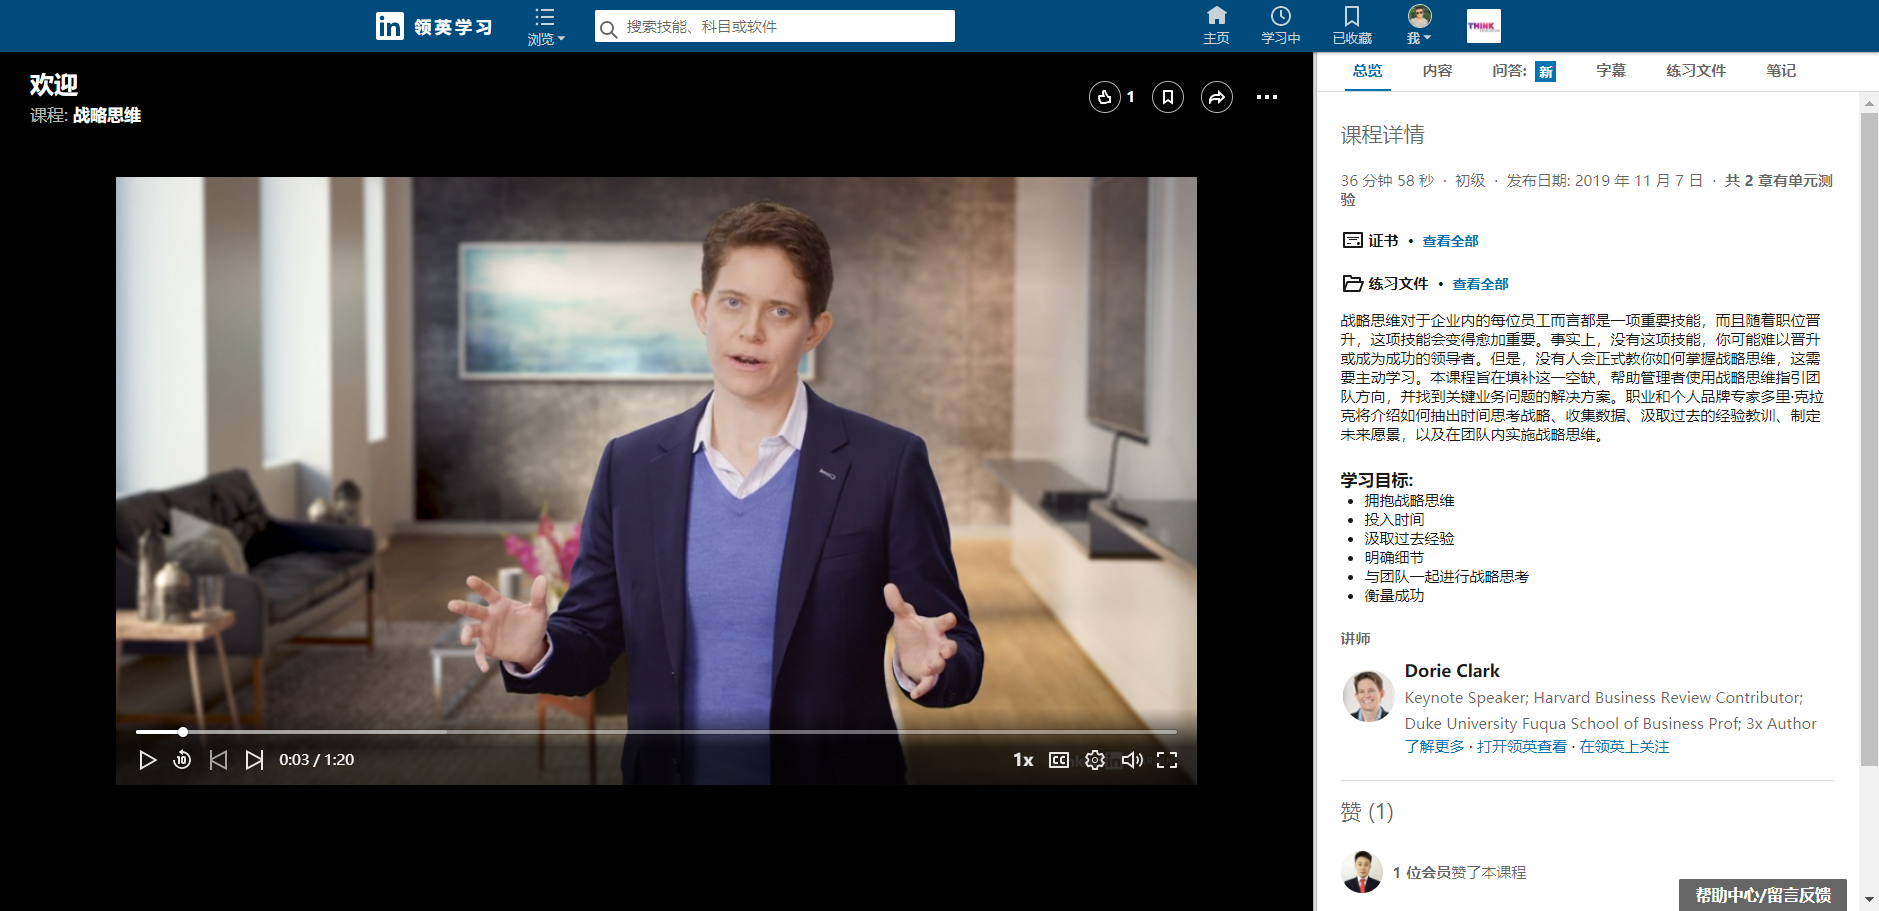Open instructor Dorie Clark's name
Image resolution: width=1879 pixels, height=911 pixels.
click(x=1452, y=671)
